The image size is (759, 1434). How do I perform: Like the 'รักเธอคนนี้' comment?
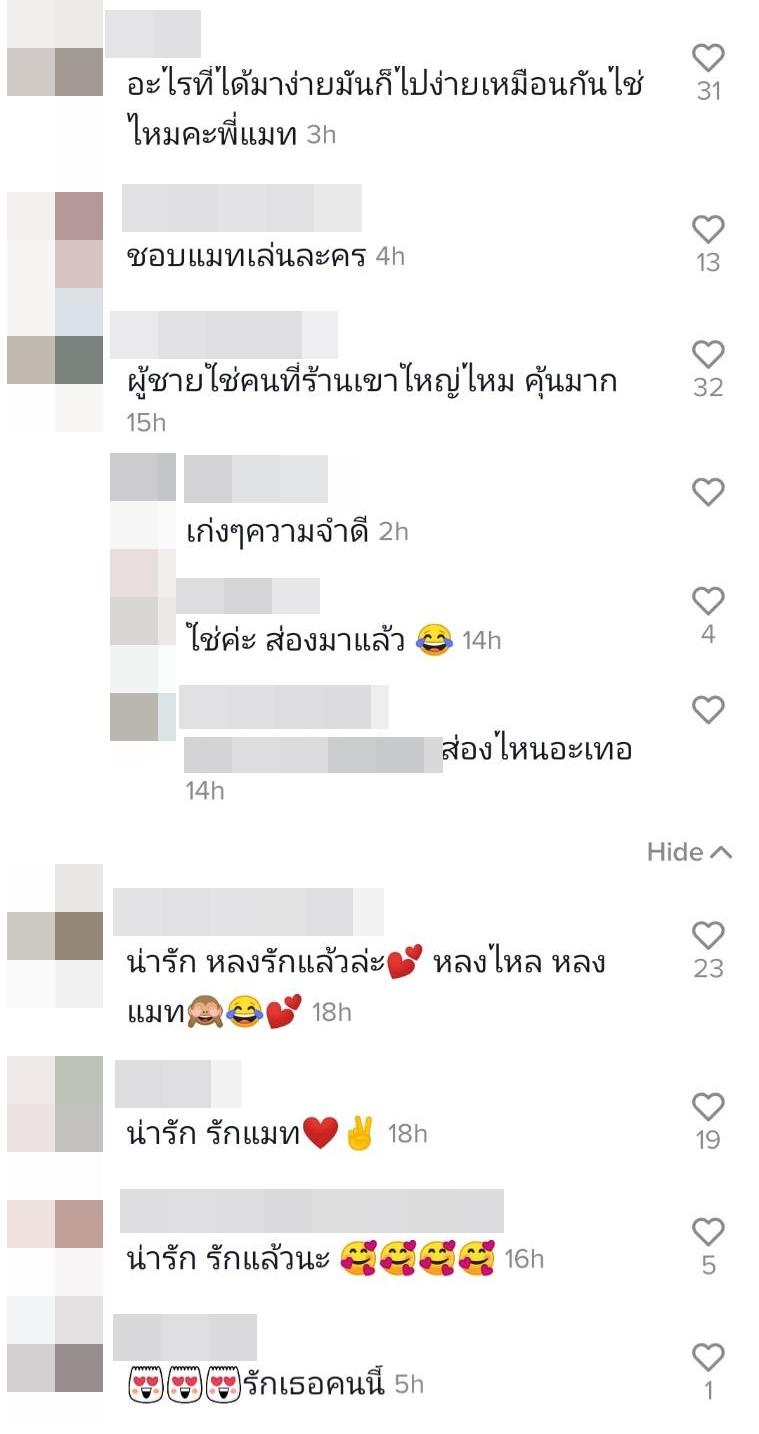coord(708,1357)
